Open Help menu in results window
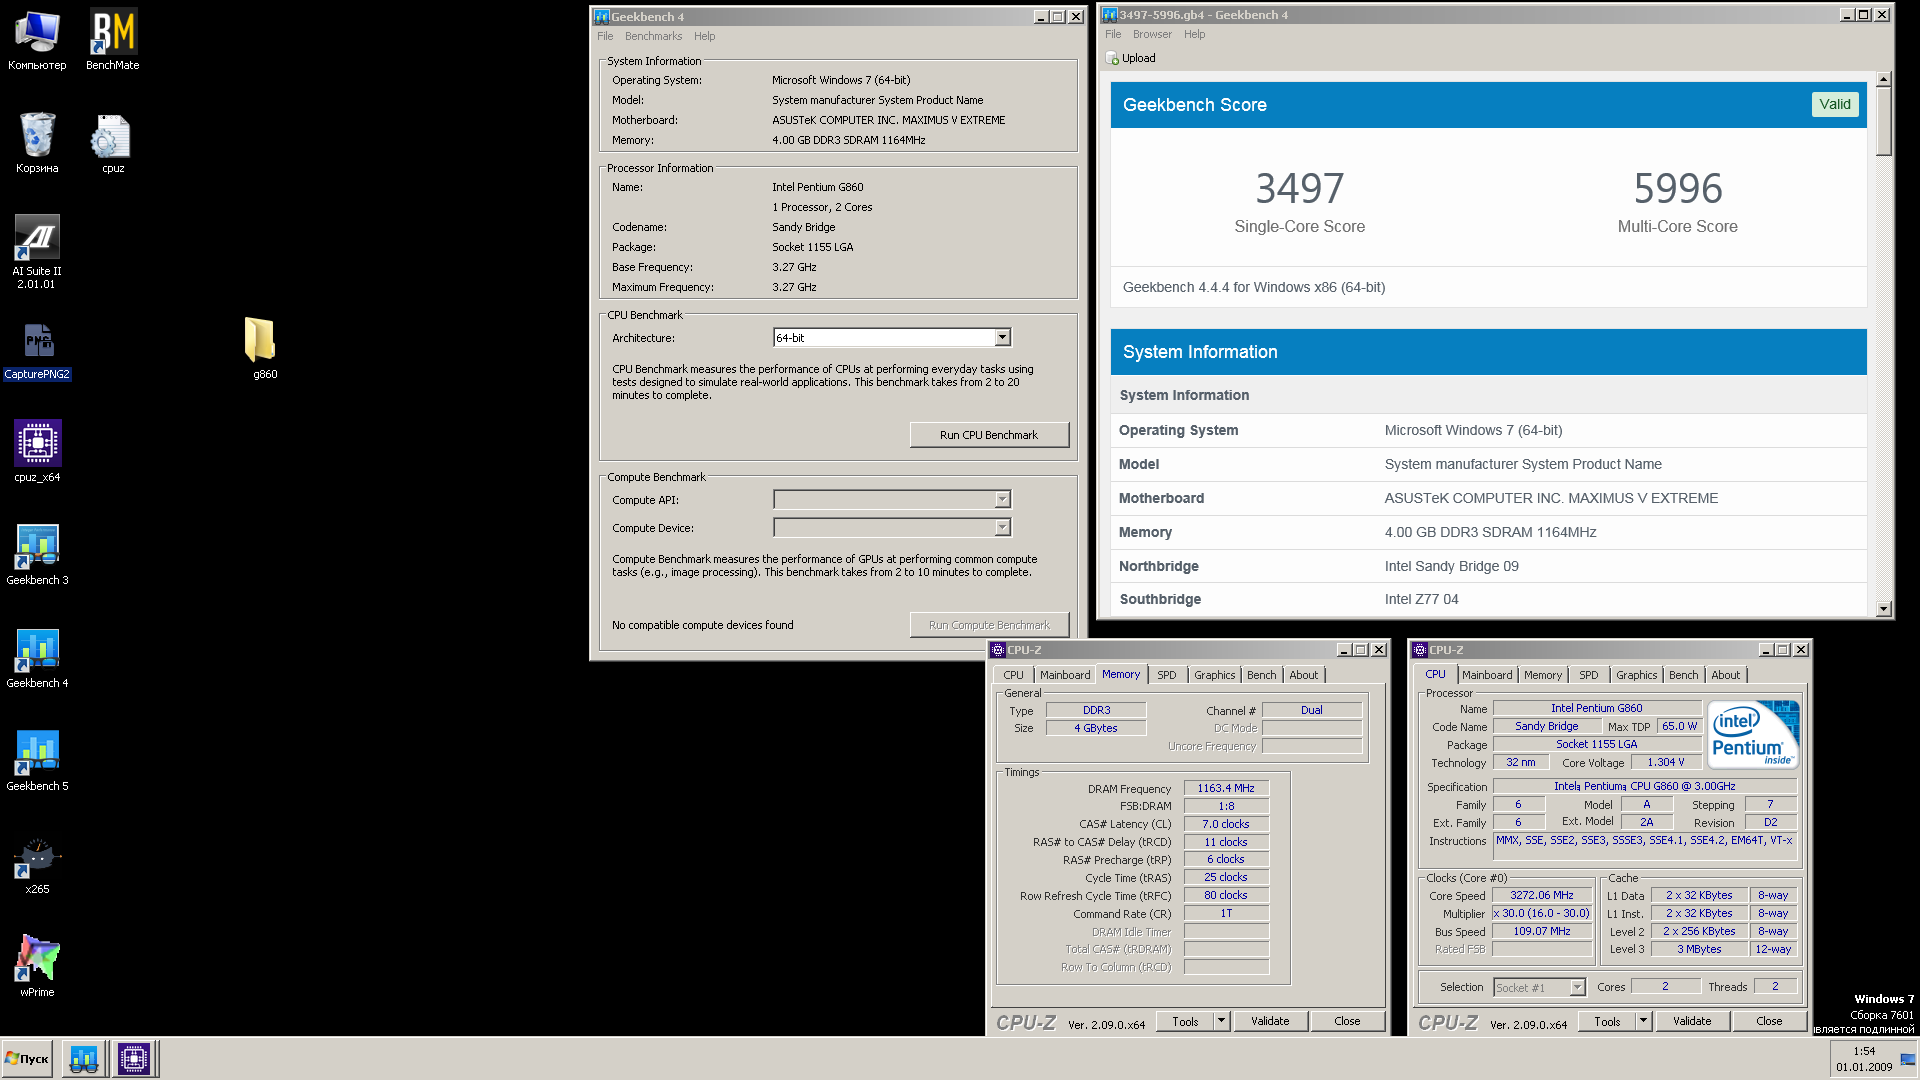The width and height of the screenshot is (1920, 1080). pos(1194,34)
